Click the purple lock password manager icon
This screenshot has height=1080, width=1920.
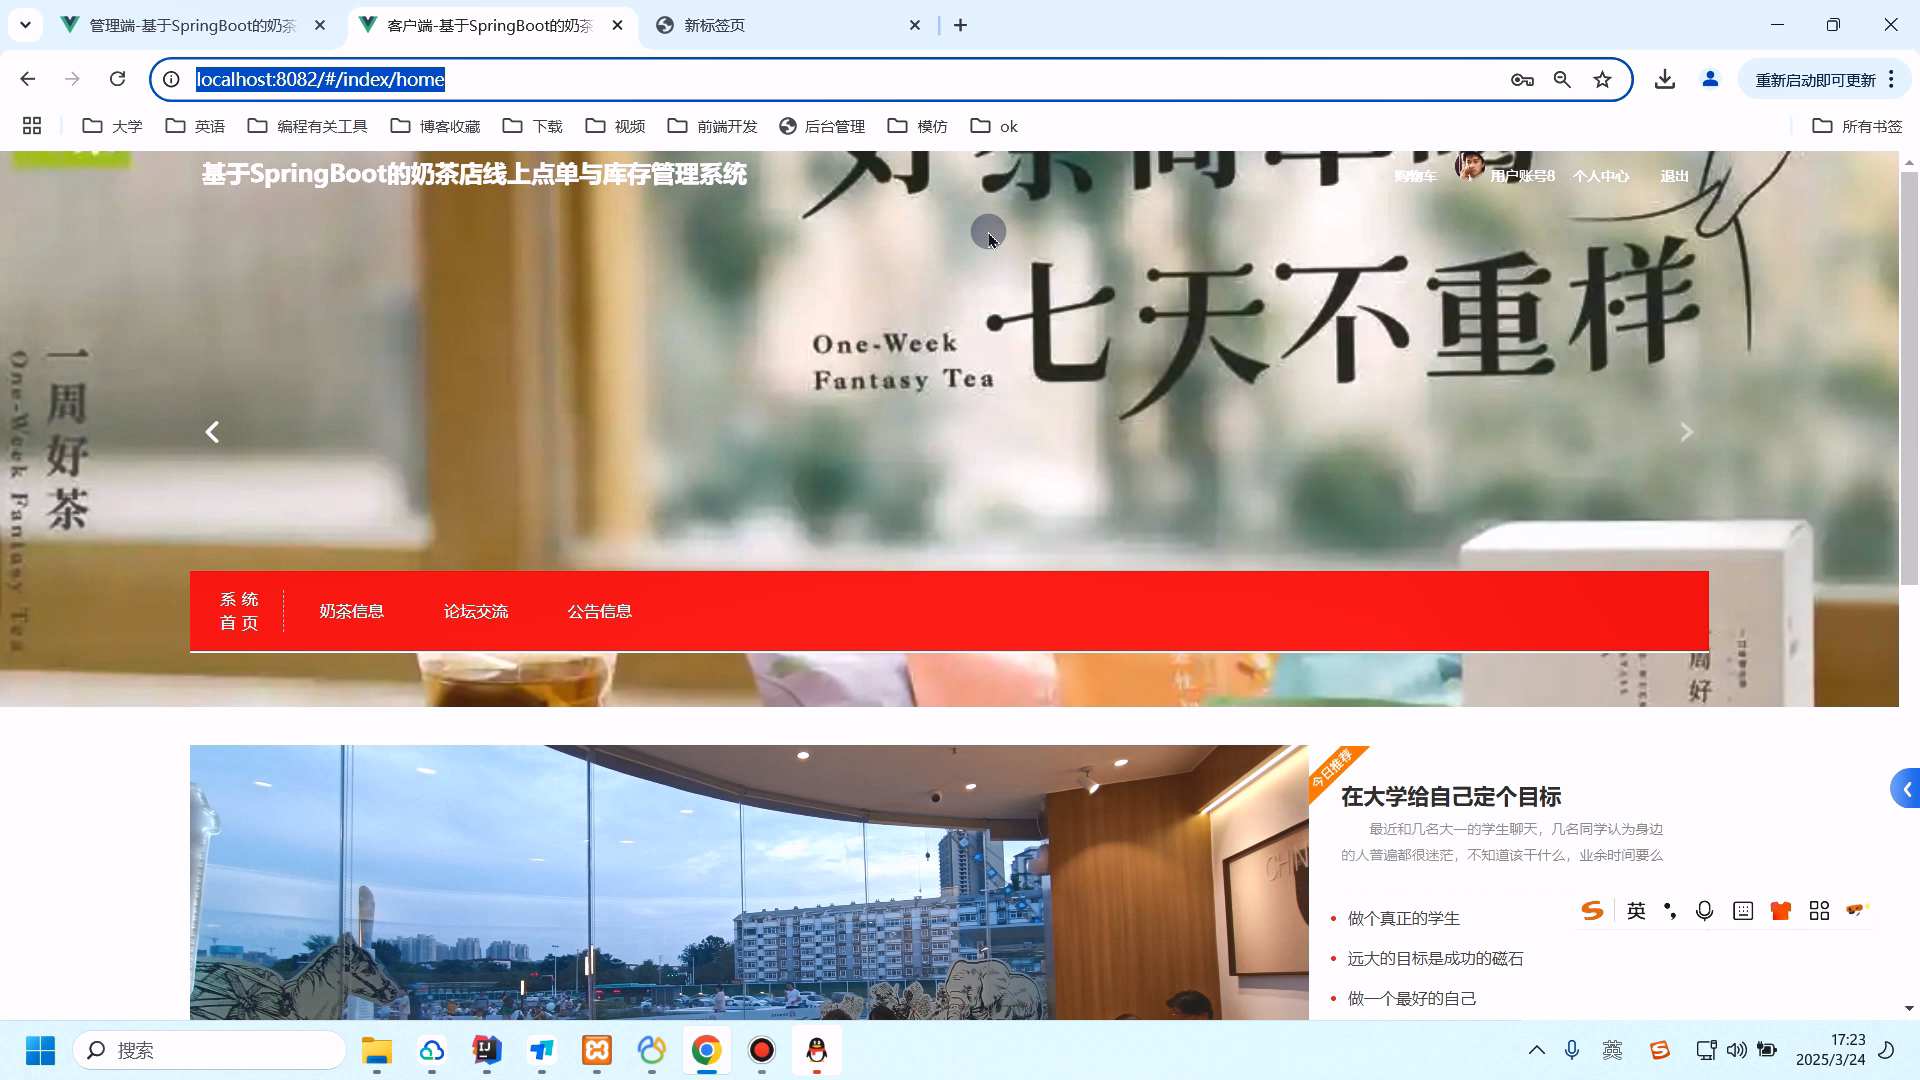tap(1522, 79)
